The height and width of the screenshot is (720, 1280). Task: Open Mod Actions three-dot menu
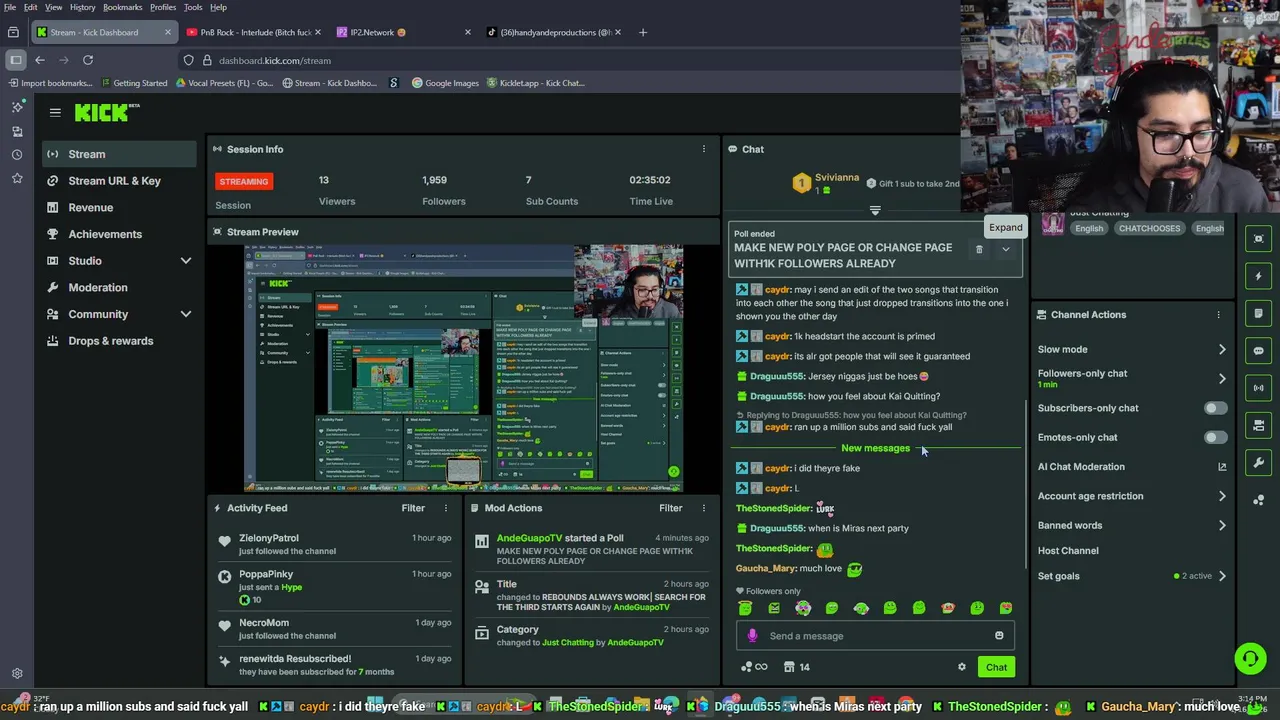pyautogui.click(x=703, y=508)
